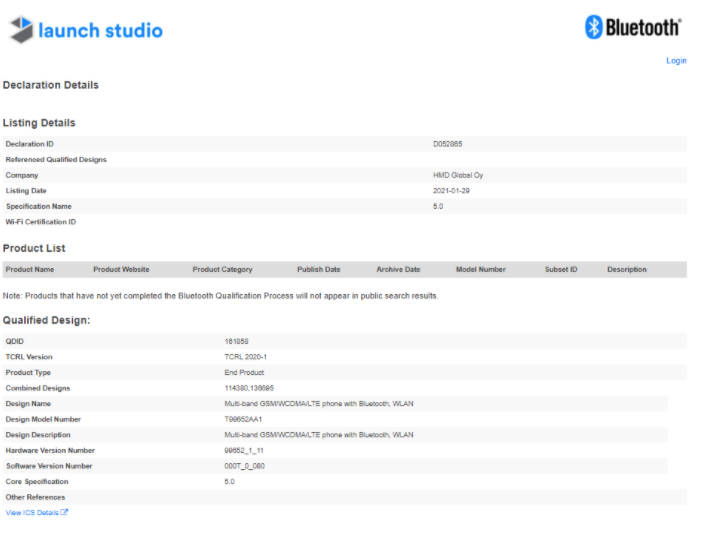Sort by Product Name column header

pyautogui.click(x=30, y=269)
